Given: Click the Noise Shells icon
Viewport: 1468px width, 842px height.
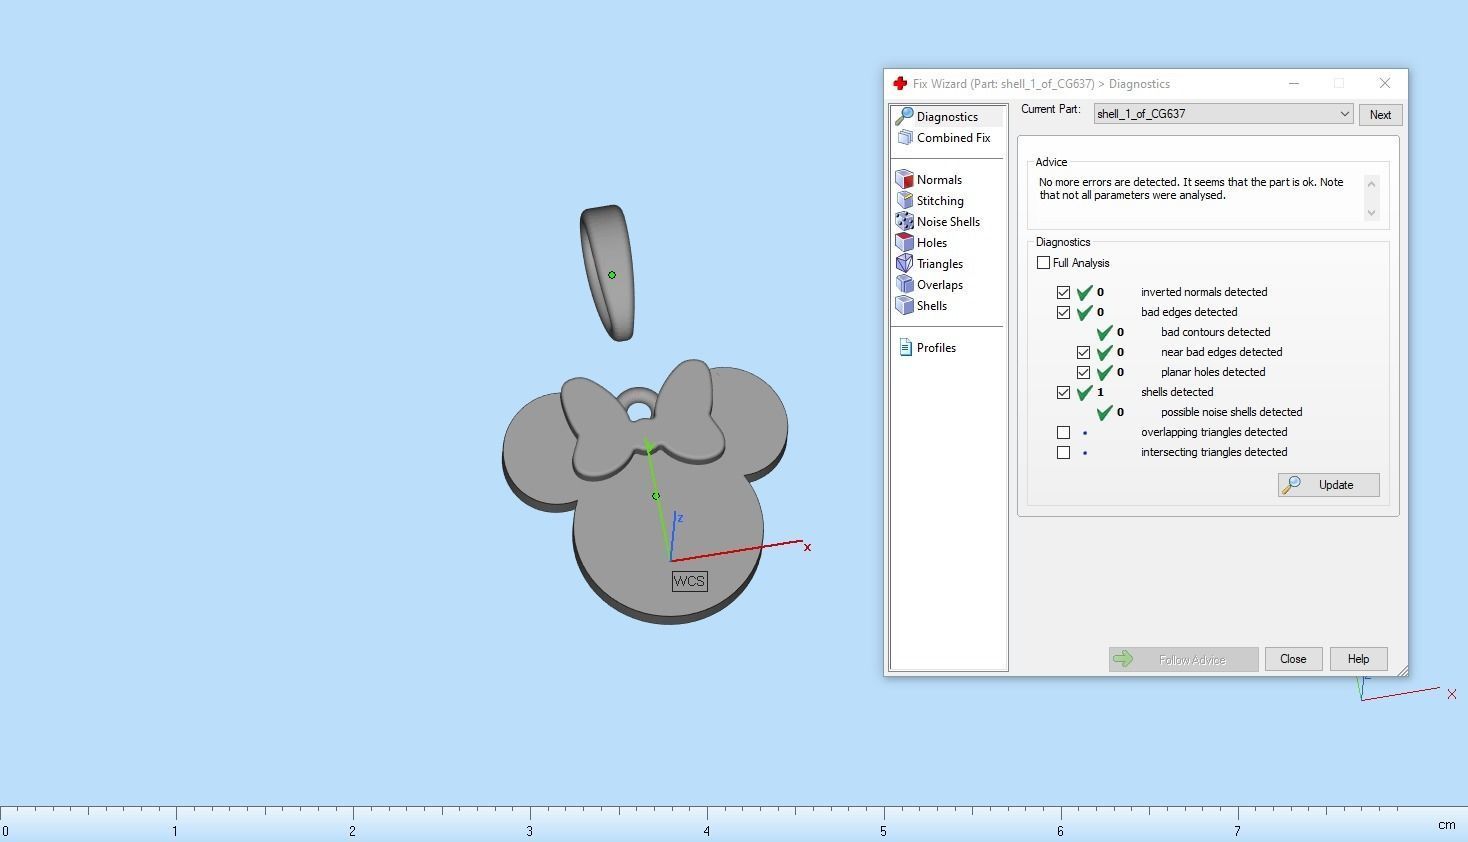Looking at the screenshot, I should point(905,222).
